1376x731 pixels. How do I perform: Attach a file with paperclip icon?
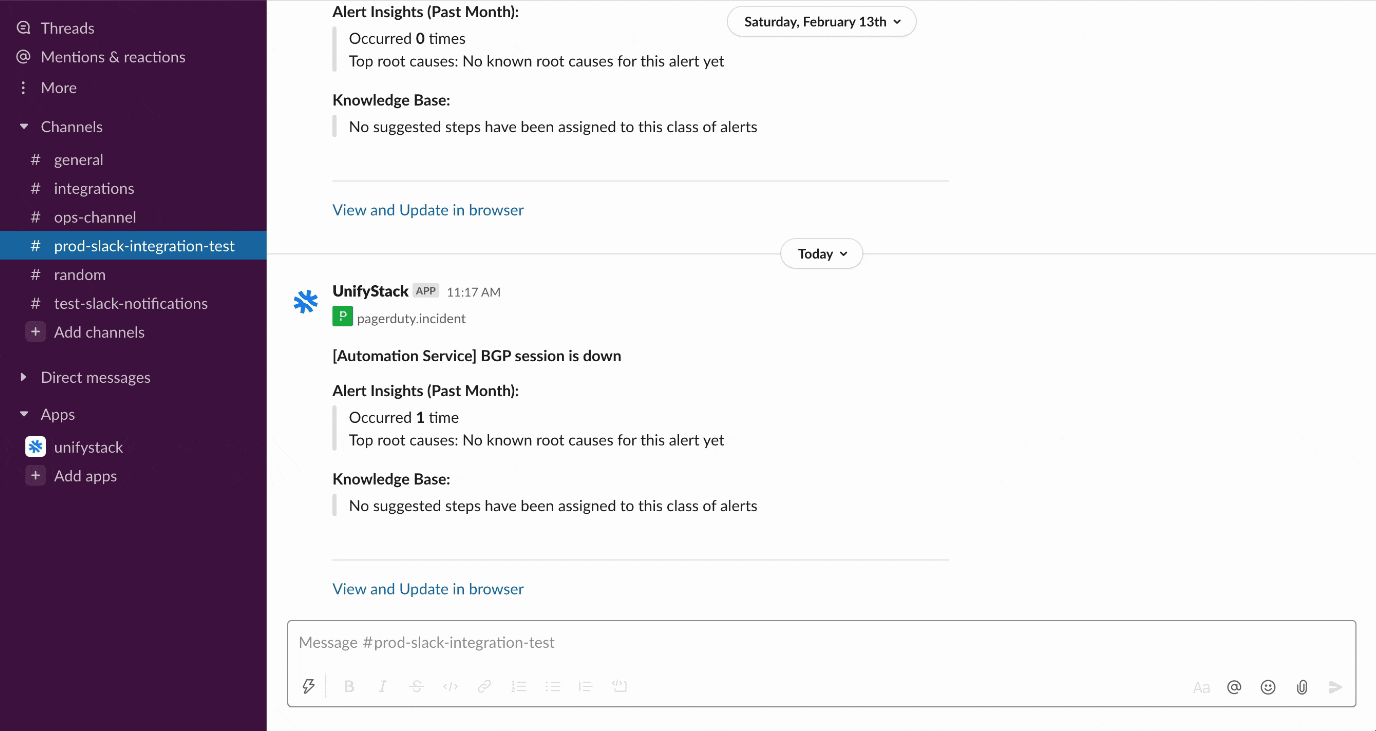point(1302,687)
